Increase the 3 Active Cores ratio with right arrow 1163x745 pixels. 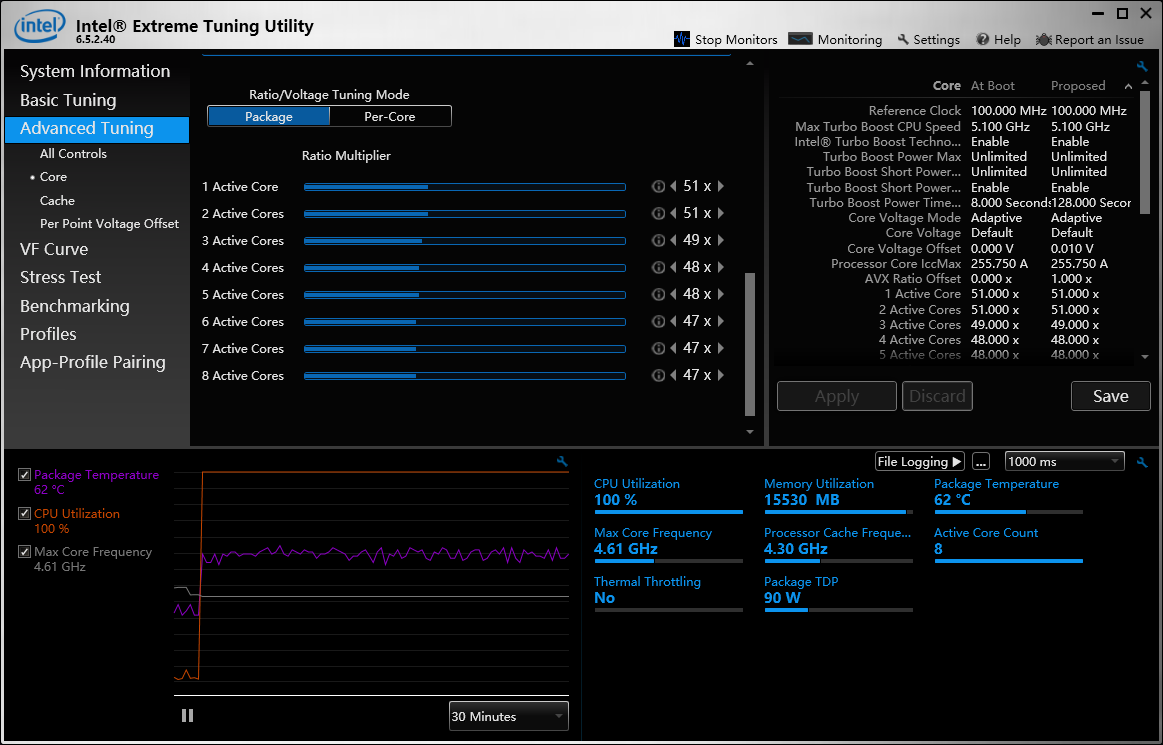coord(721,240)
